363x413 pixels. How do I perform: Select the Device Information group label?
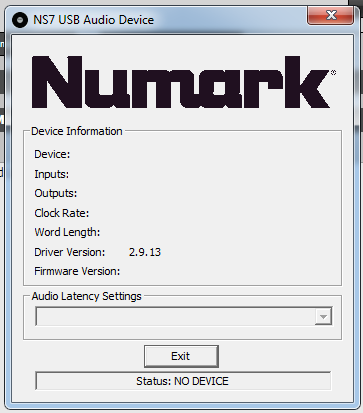77,131
